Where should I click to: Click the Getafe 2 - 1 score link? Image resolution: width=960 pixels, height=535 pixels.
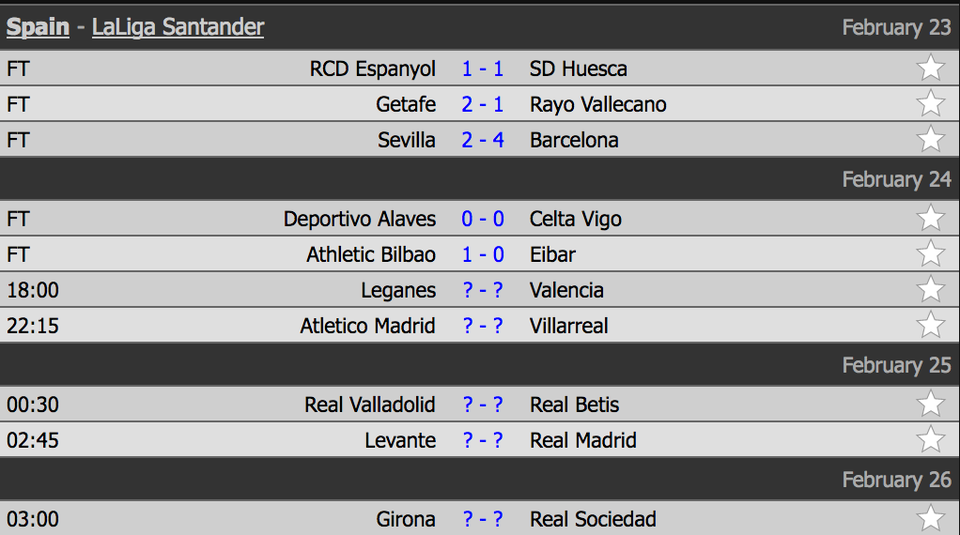coord(482,105)
